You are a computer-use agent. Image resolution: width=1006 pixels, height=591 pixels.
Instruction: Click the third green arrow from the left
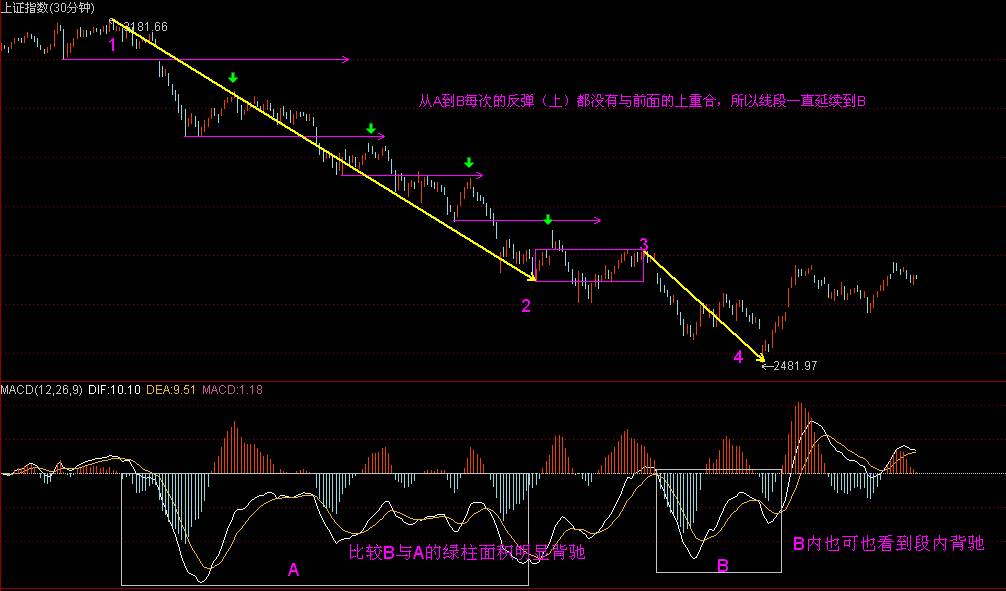tap(468, 162)
